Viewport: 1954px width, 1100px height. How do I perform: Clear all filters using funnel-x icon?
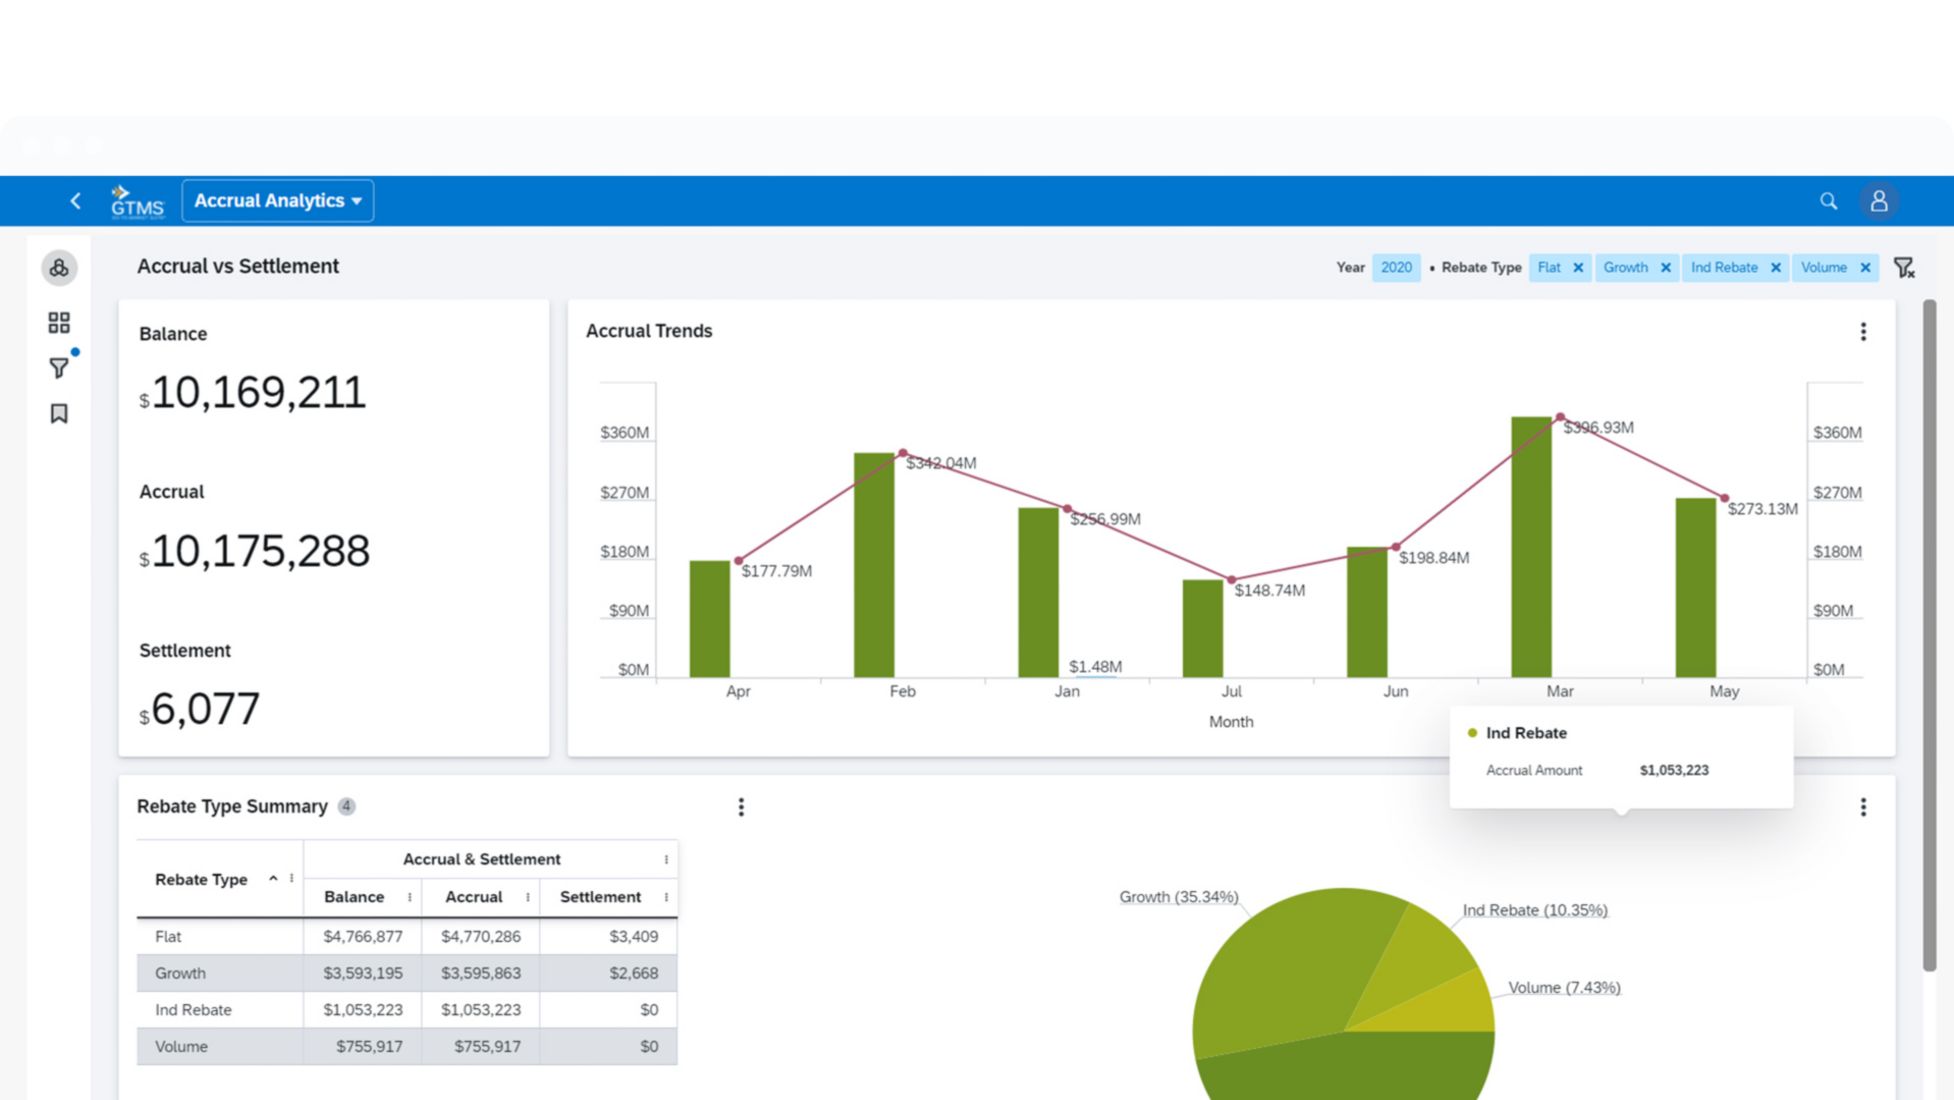coord(1903,267)
